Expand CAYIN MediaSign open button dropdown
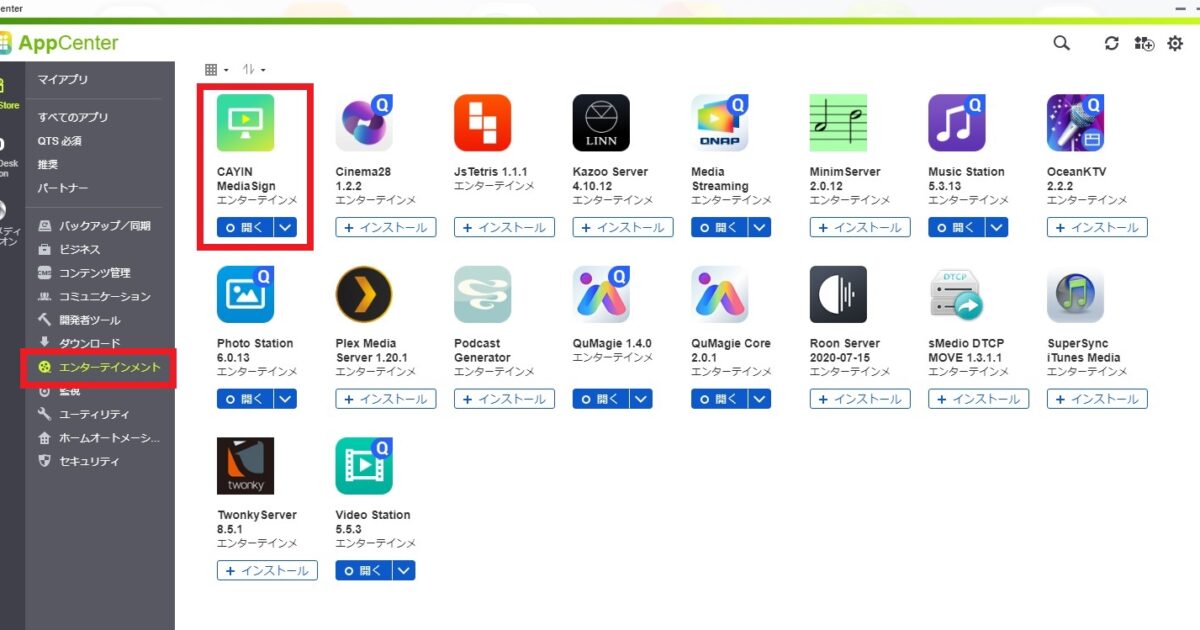 point(286,227)
